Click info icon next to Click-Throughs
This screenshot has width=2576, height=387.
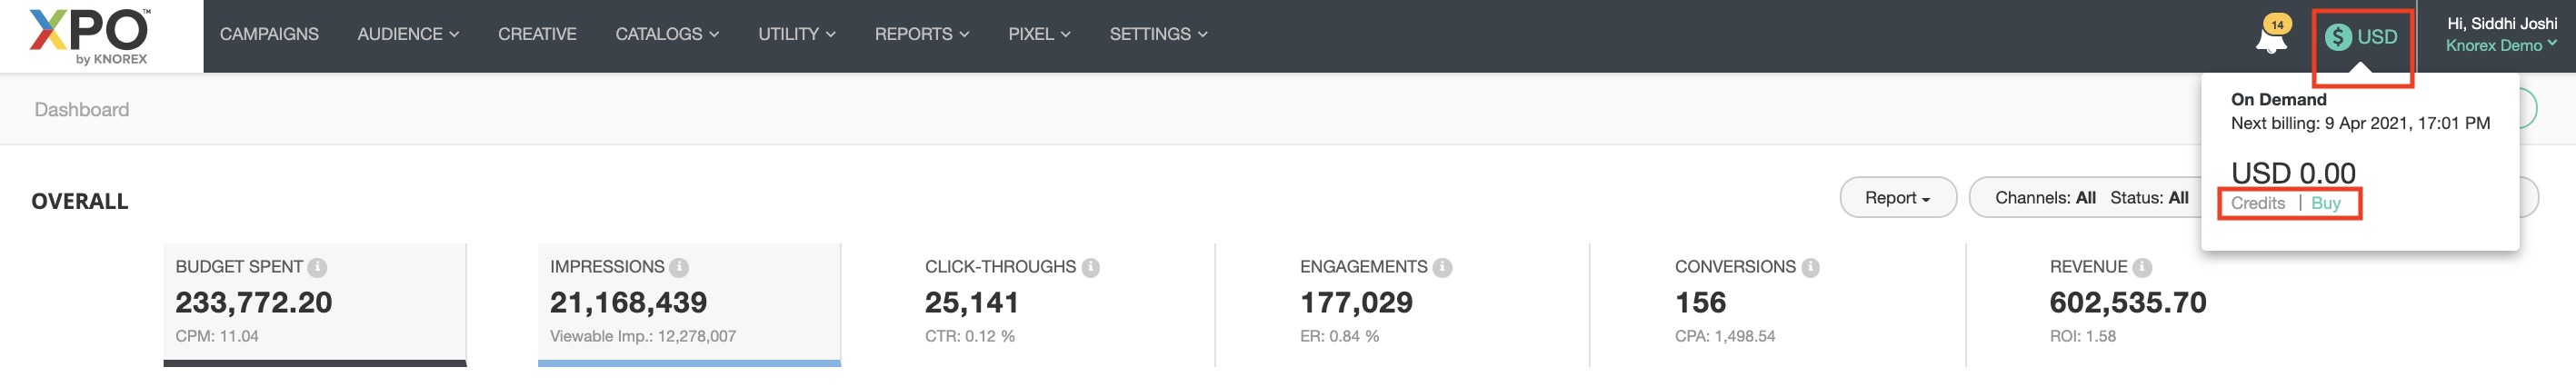1090,267
